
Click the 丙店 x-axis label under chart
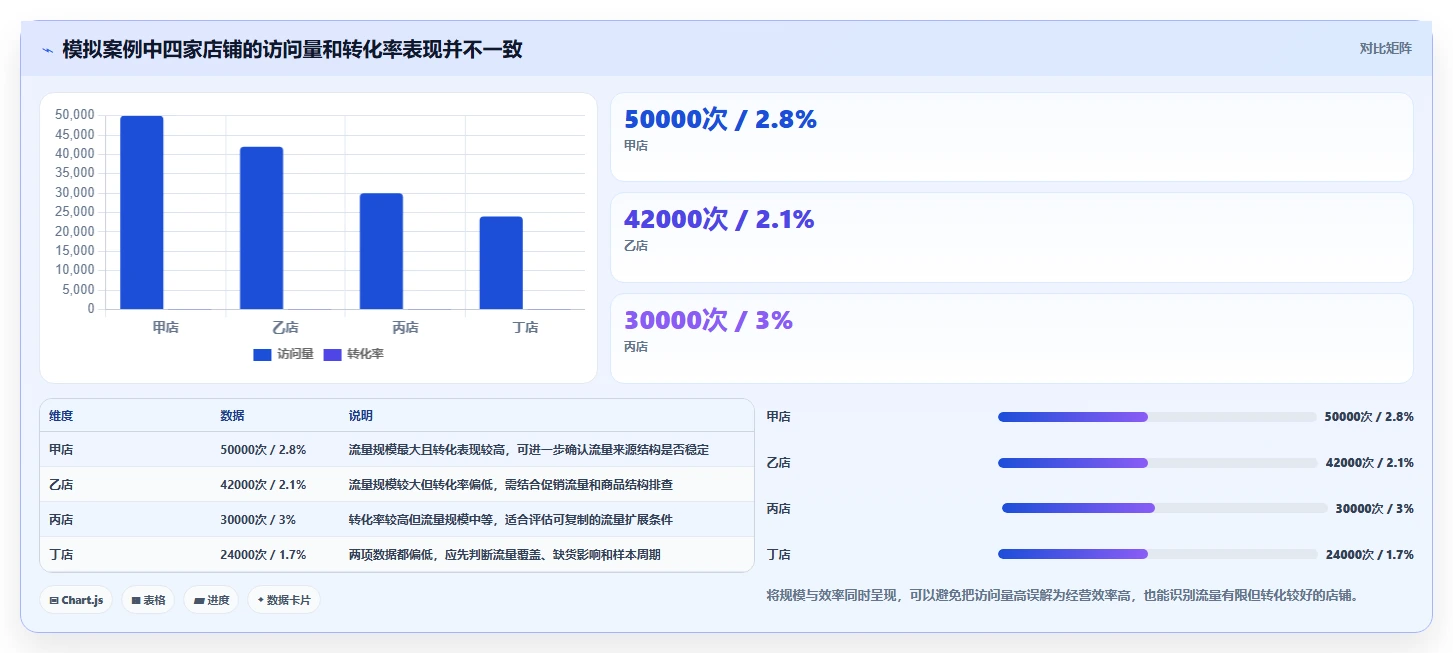[405, 327]
